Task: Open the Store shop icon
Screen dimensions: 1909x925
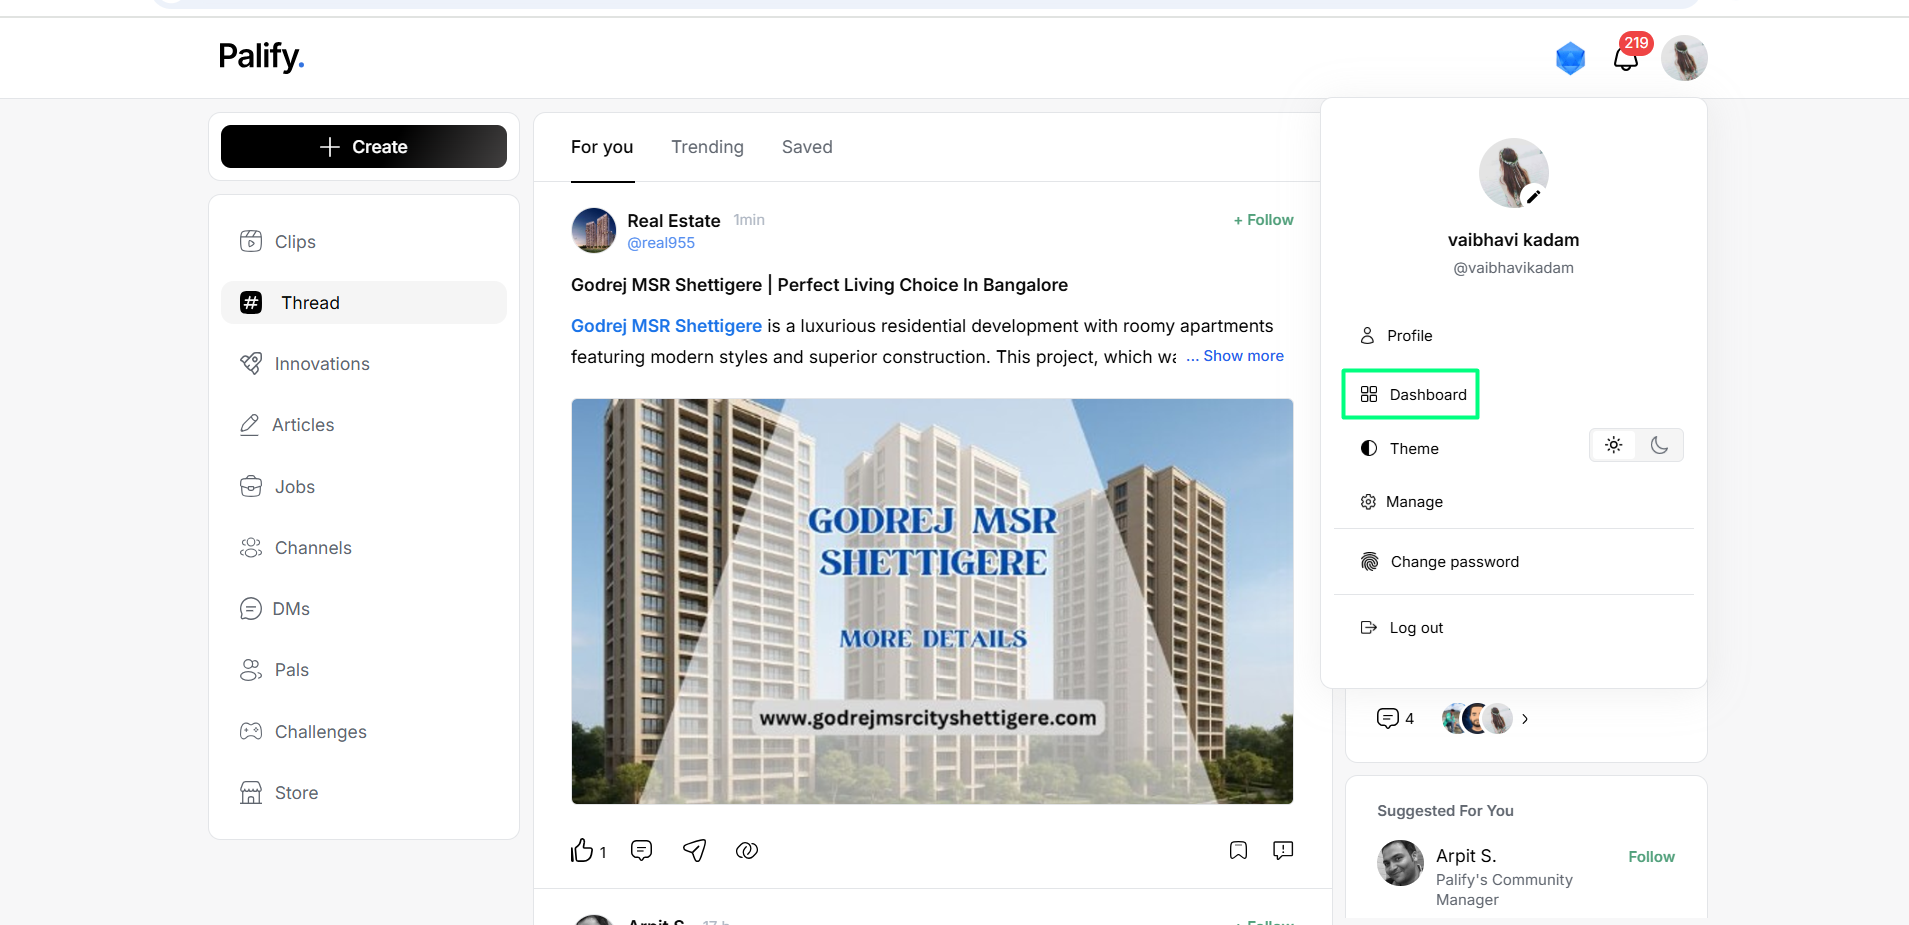Action: [251, 792]
